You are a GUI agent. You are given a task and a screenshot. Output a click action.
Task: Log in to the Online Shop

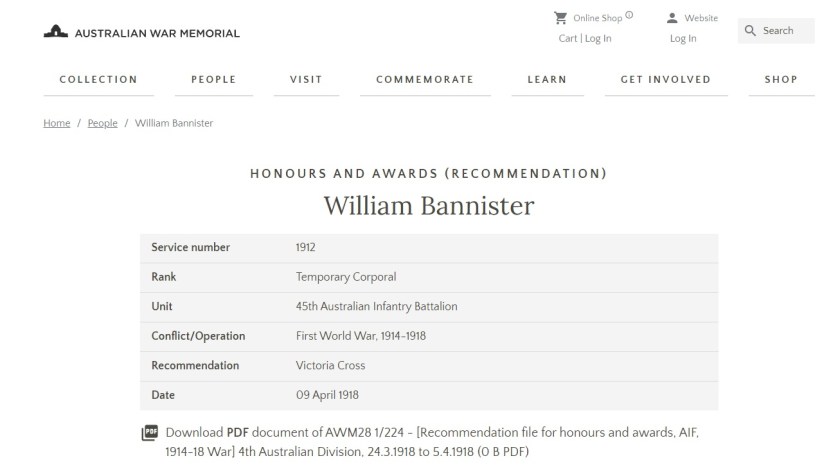click(598, 39)
